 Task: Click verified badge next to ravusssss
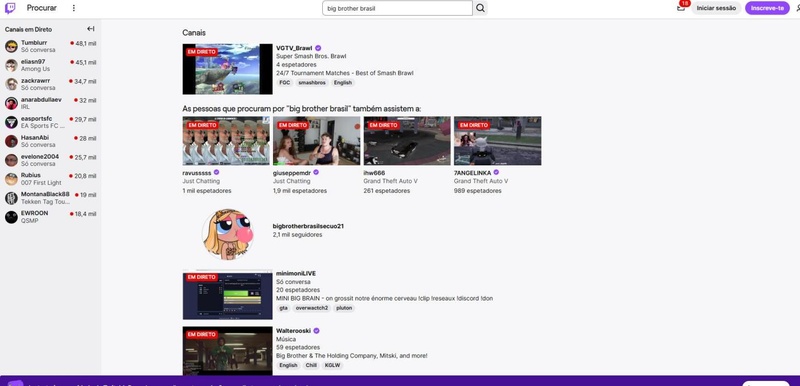(x=216, y=172)
